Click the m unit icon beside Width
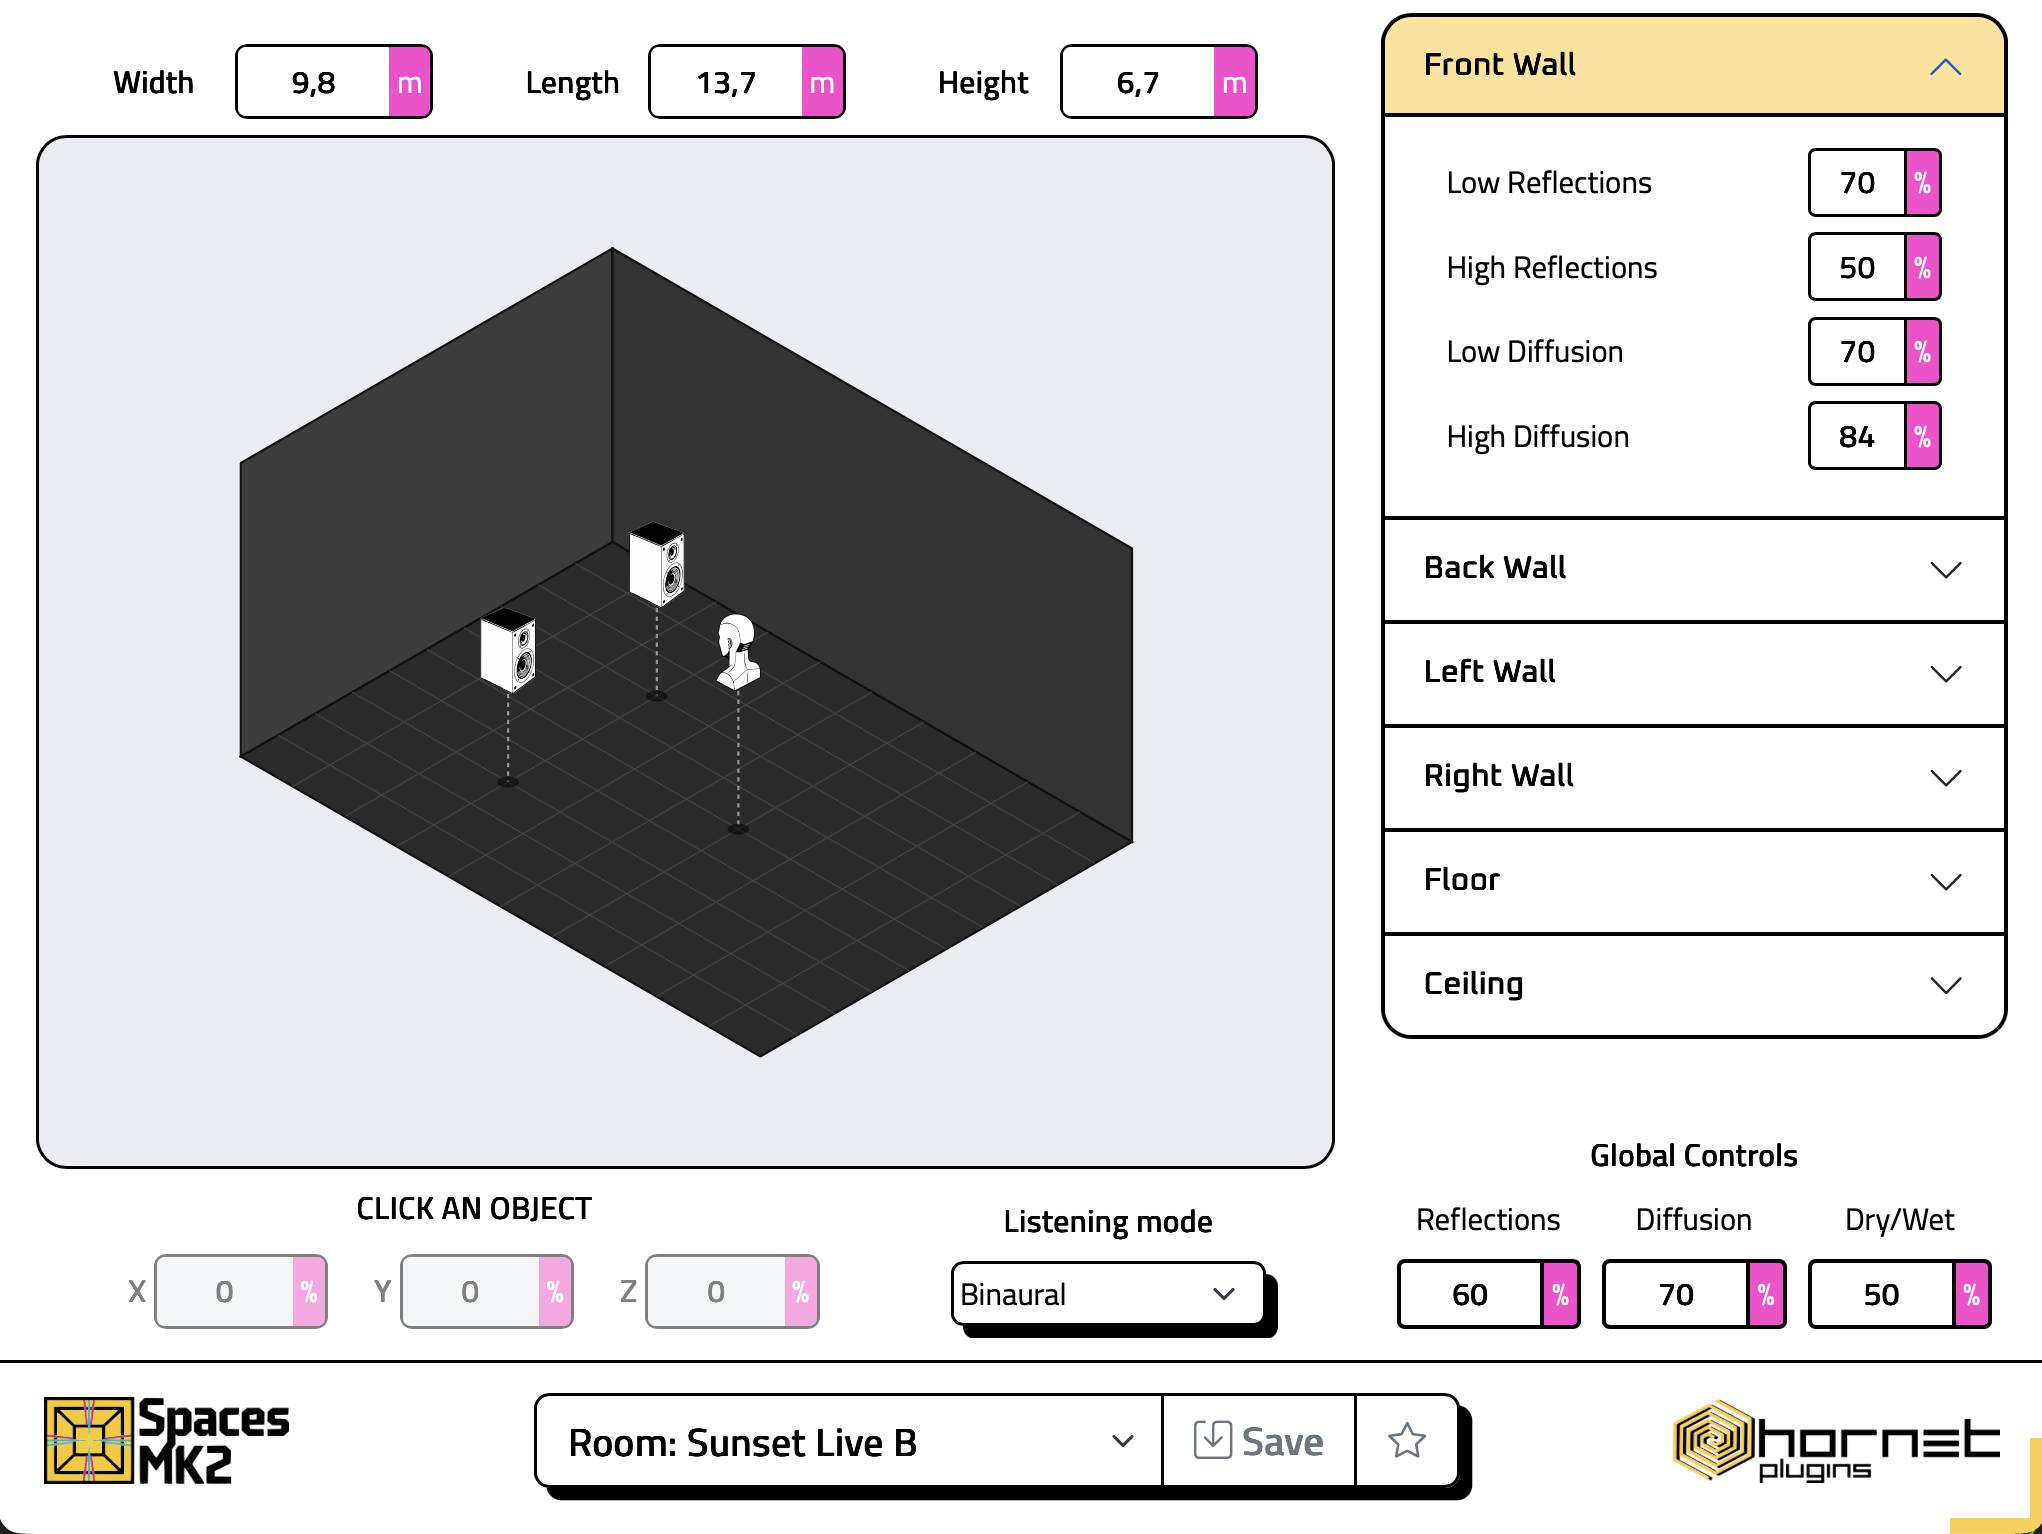Viewport: 2042px width, 1534px height. click(411, 82)
